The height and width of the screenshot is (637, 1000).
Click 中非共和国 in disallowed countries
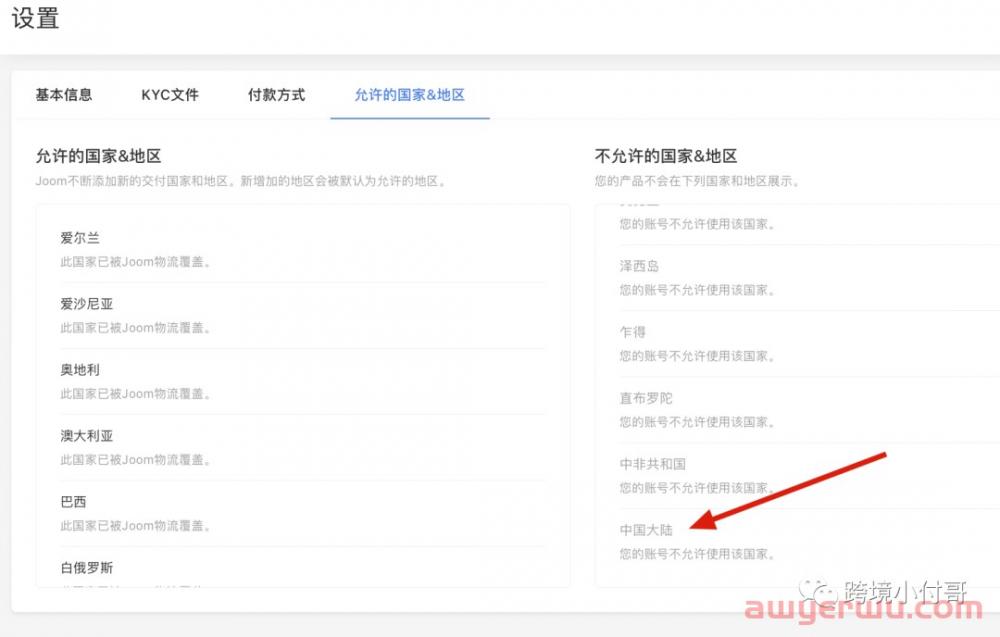coord(652,464)
